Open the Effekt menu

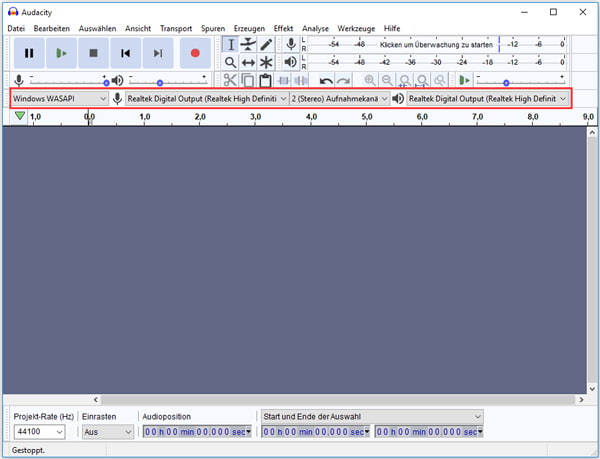[x=283, y=28]
